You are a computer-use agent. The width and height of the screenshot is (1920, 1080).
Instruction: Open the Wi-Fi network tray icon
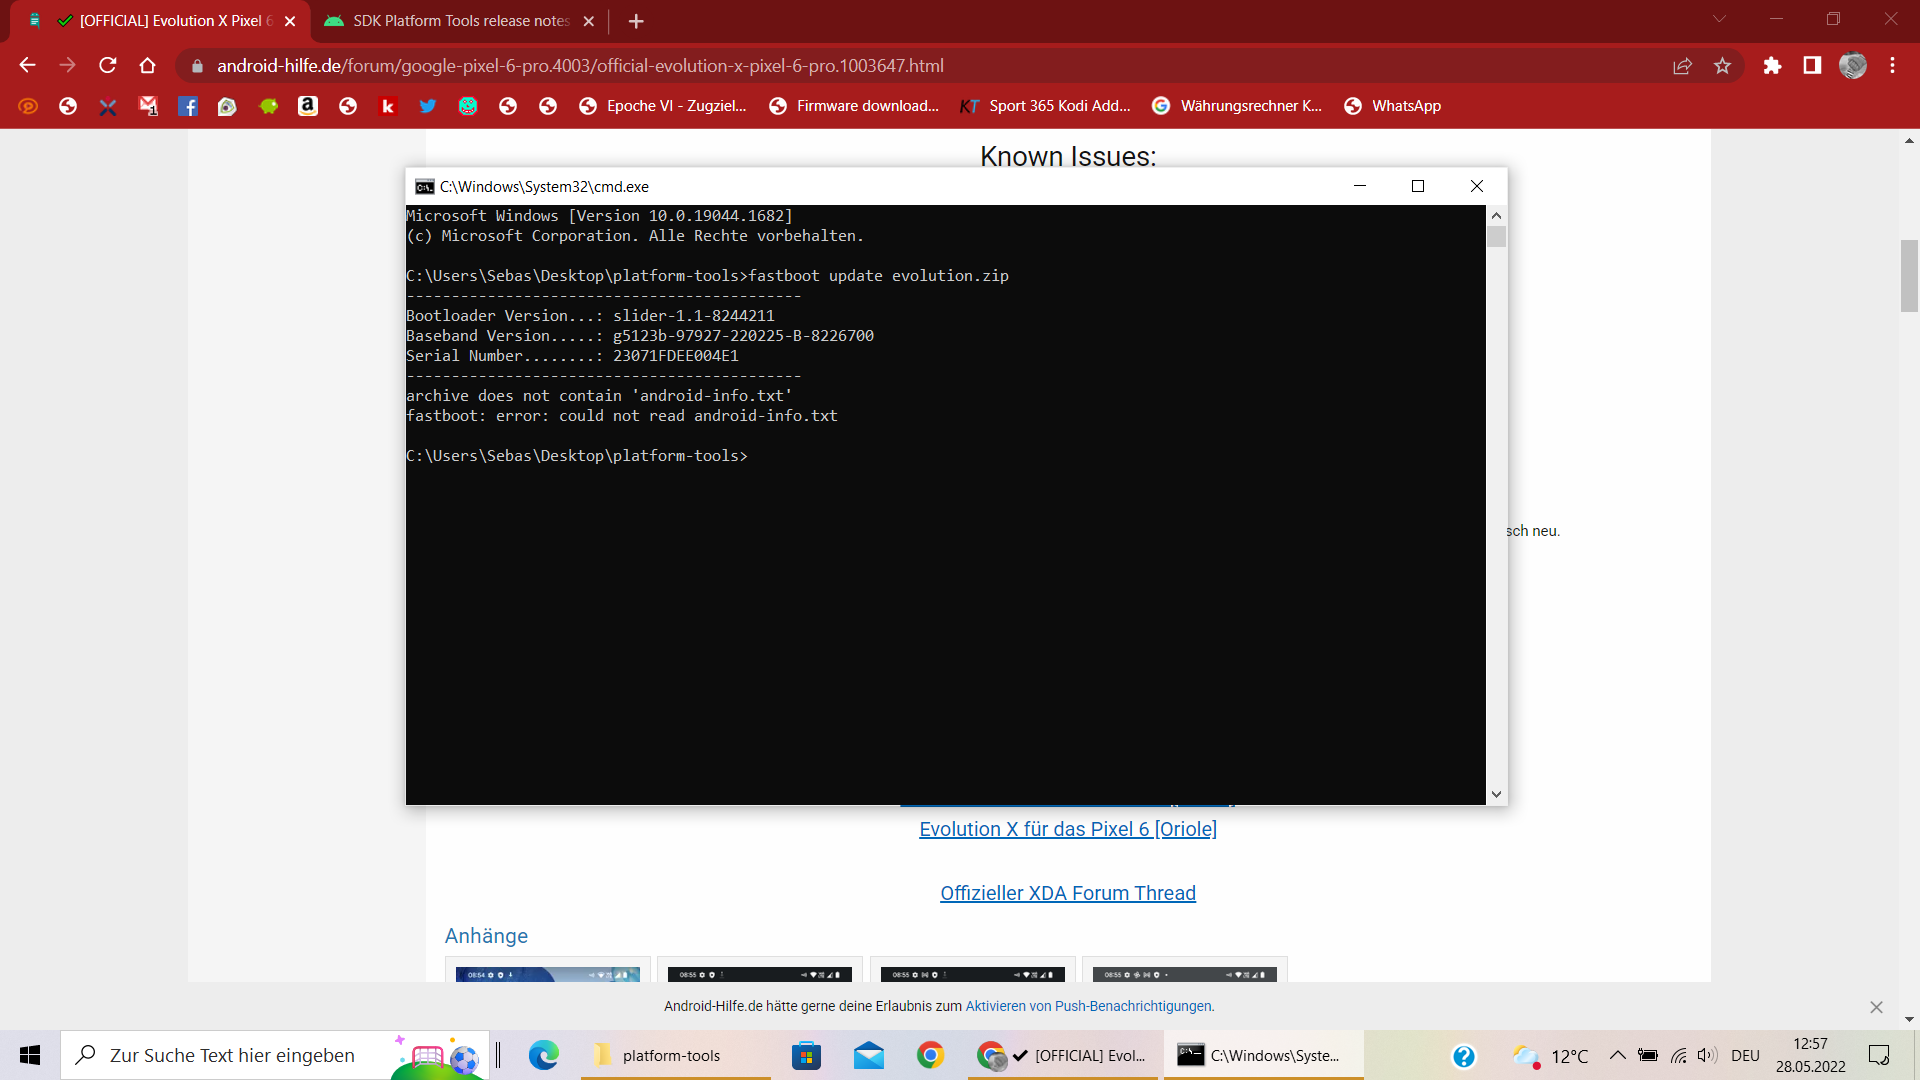click(1679, 1055)
